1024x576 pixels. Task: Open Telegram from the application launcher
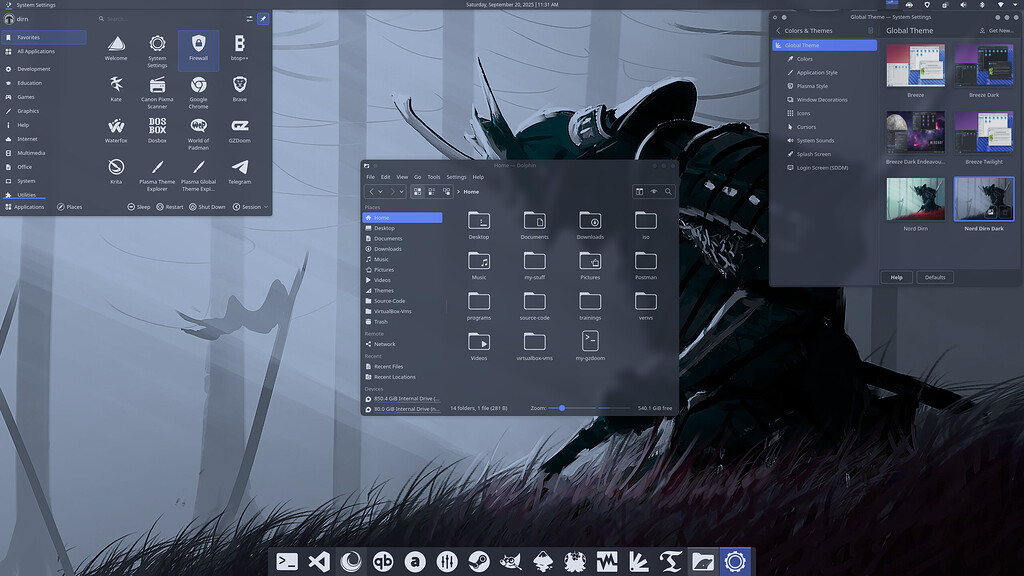[239, 171]
